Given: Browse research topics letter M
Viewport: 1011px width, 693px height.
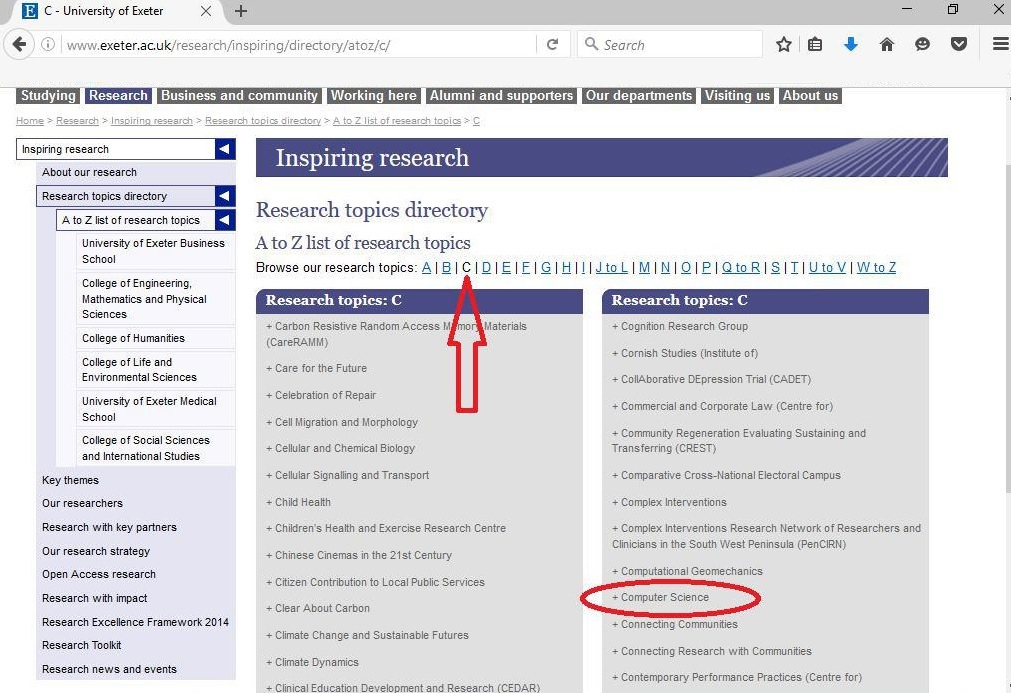Looking at the screenshot, I should coord(644,268).
